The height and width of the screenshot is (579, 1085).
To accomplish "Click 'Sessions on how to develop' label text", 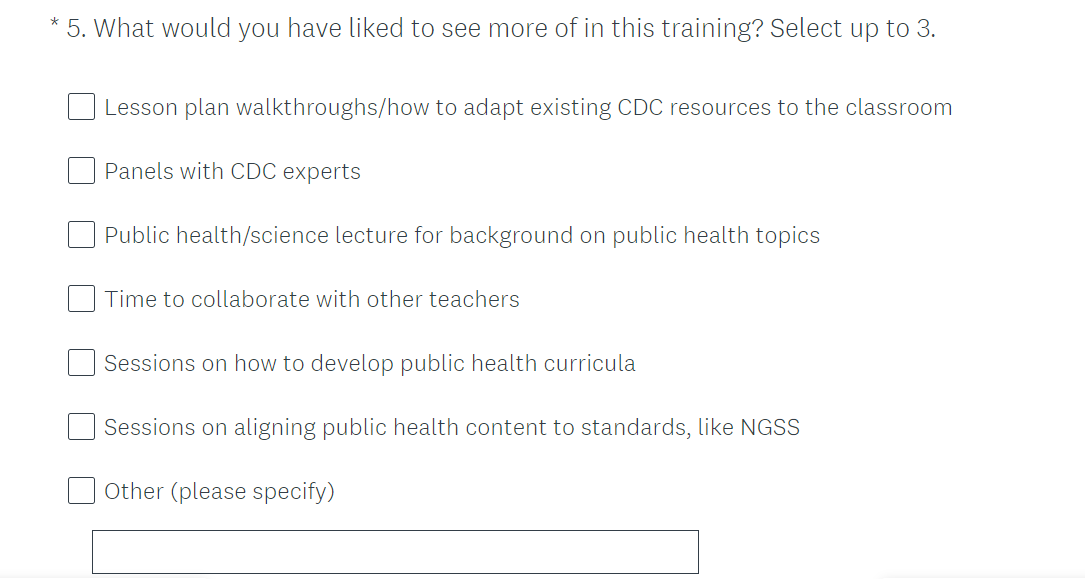I will pos(370,363).
